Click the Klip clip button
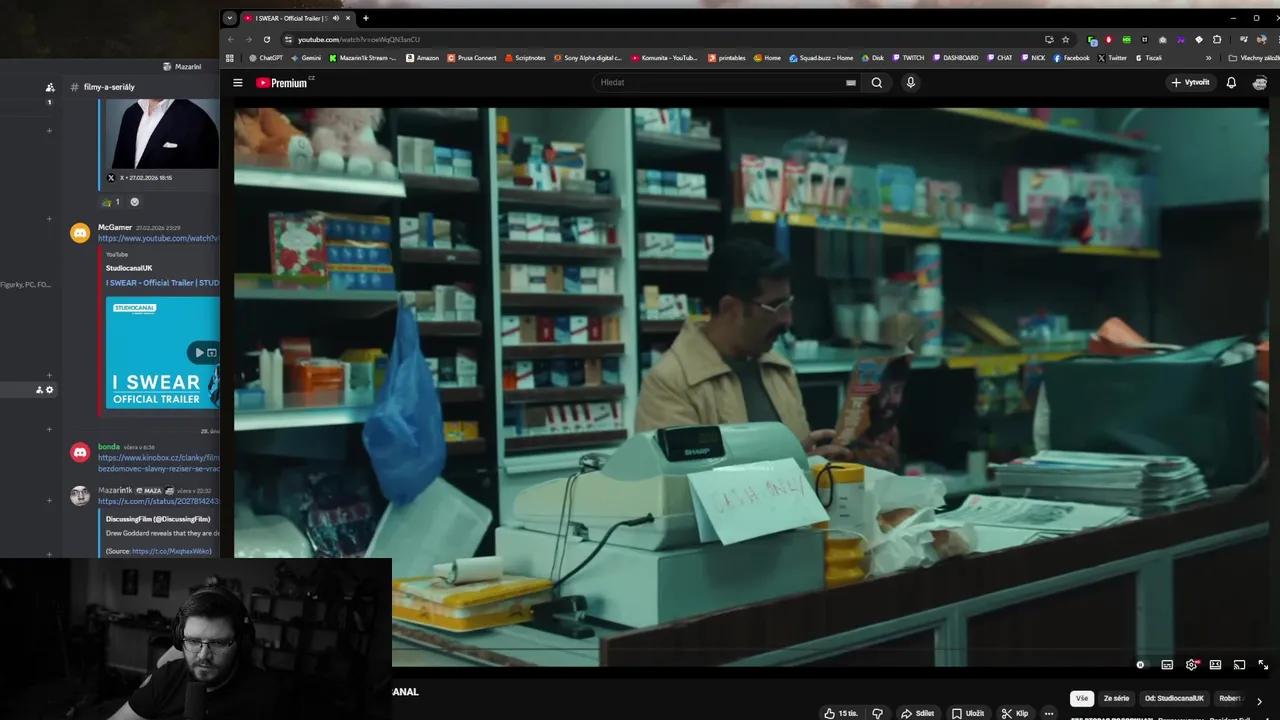Image resolution: width=1280 pixels, height=720 pixels. pyautogui.click(x=1014, y=713)
